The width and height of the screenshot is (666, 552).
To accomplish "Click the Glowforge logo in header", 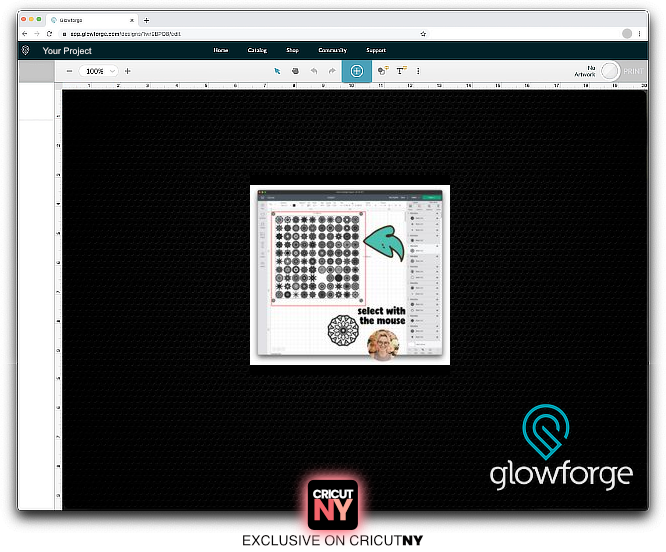I will tap(26, 50).
